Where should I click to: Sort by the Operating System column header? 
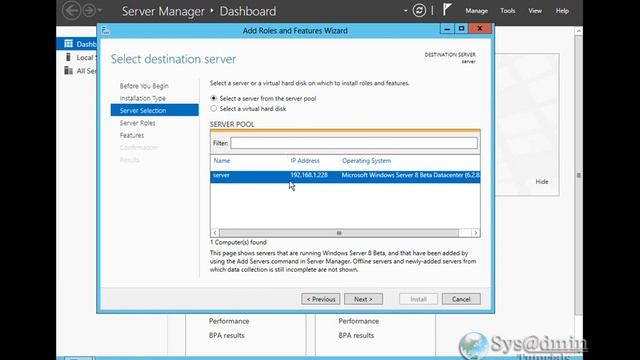[x=366, y=160]
